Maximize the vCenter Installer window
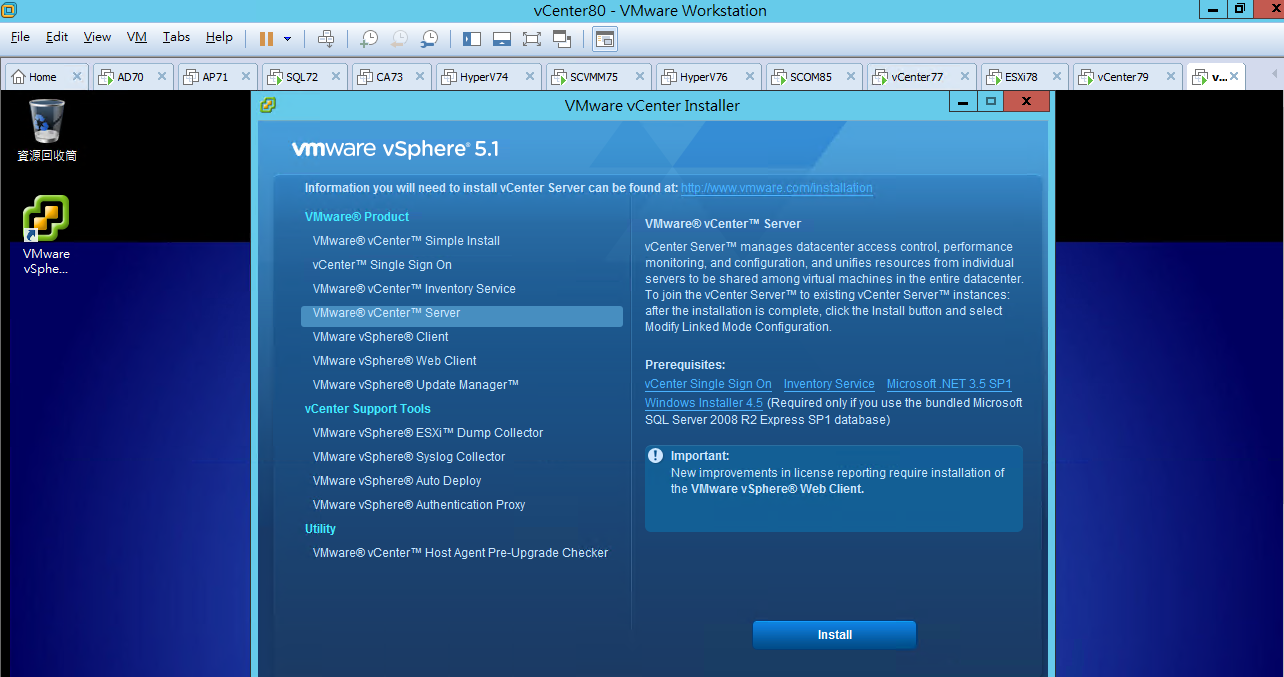Screen dimensions: 1284x677 (991, 102)
